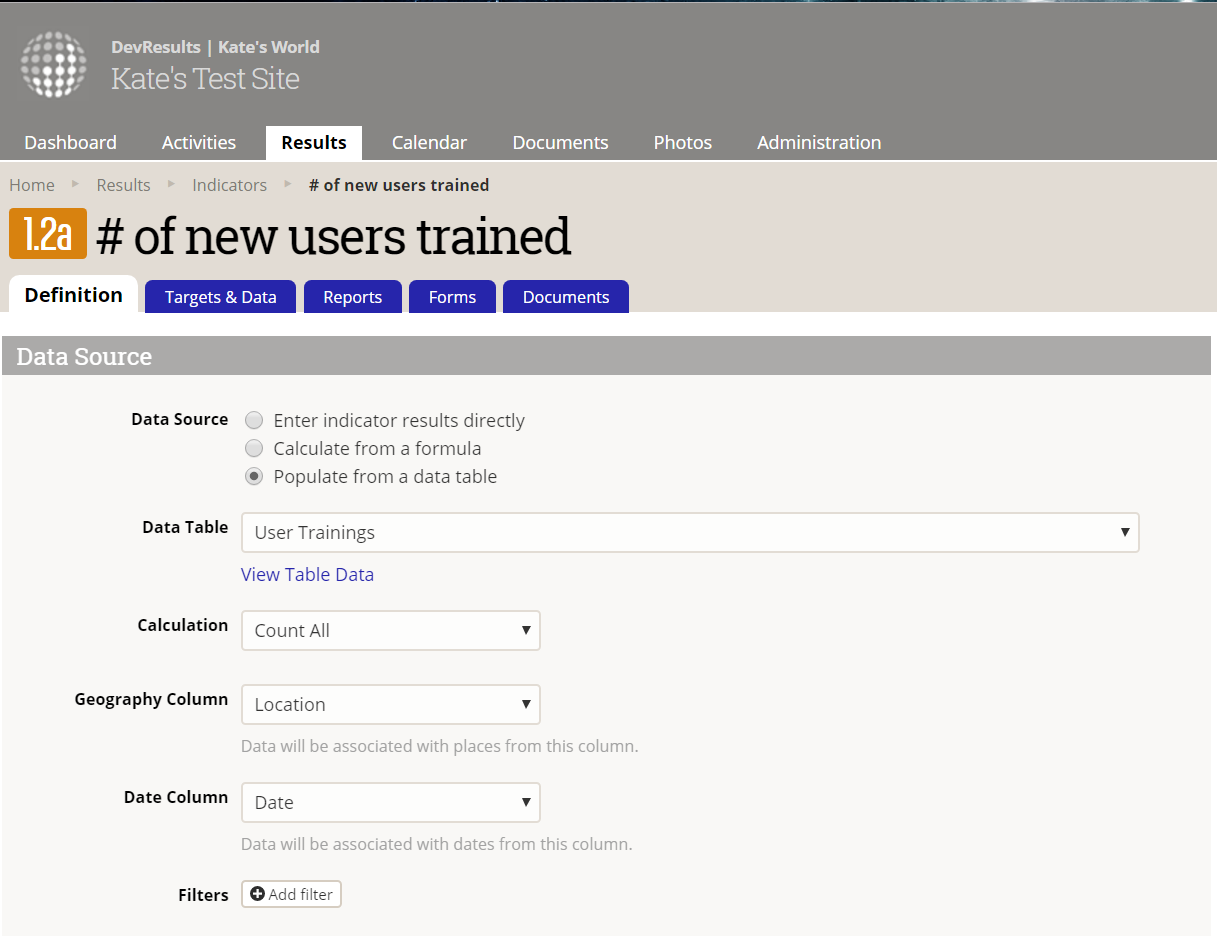Screen dimensions: 1217x946
Task: Click the orange 1.2a indicator badge
Action: pyautogui.click(x=48, y=234)
